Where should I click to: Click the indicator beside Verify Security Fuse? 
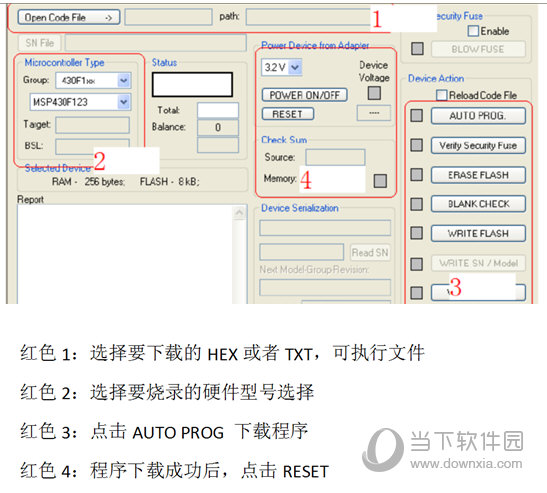(417, 145)
